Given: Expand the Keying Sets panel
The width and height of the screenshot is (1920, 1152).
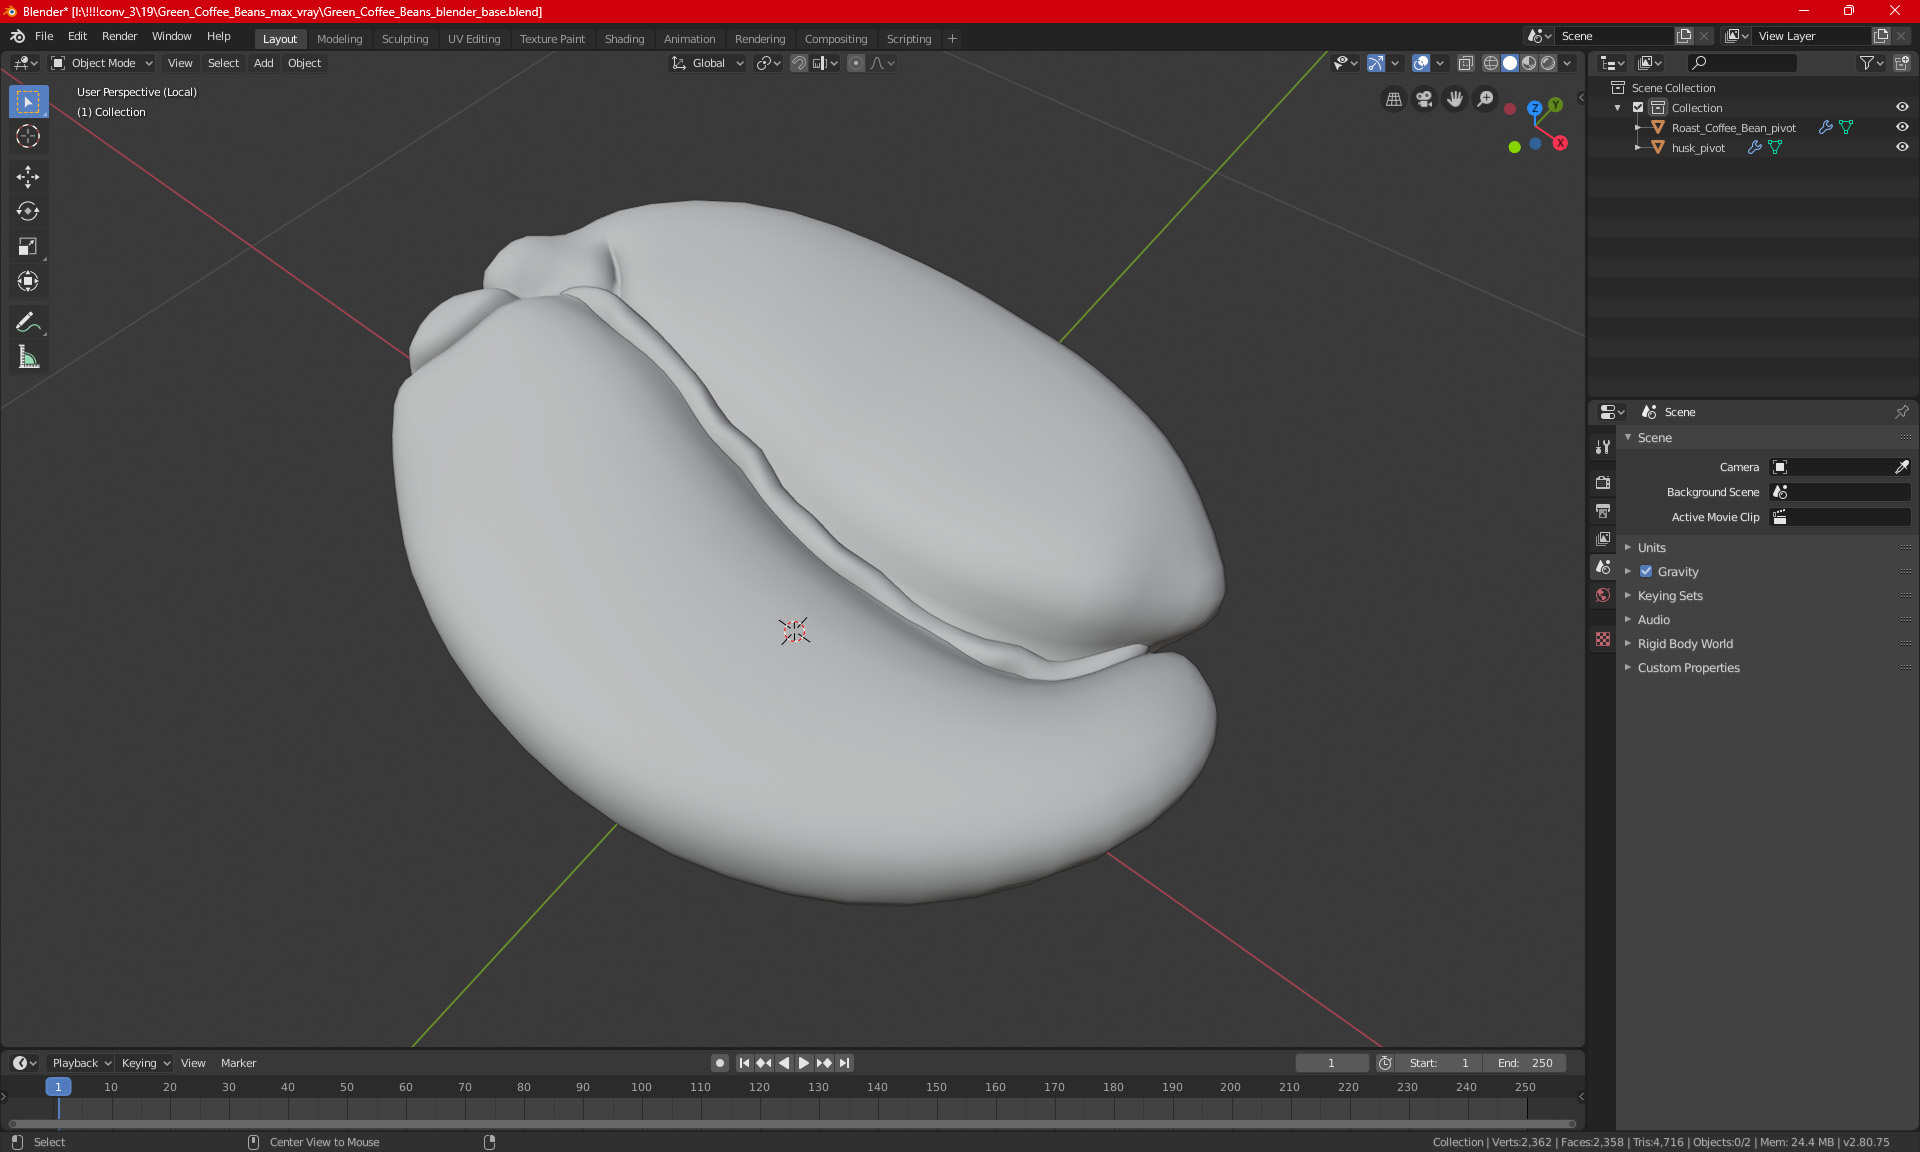Looking at the screenshot, I should 1669,596.
